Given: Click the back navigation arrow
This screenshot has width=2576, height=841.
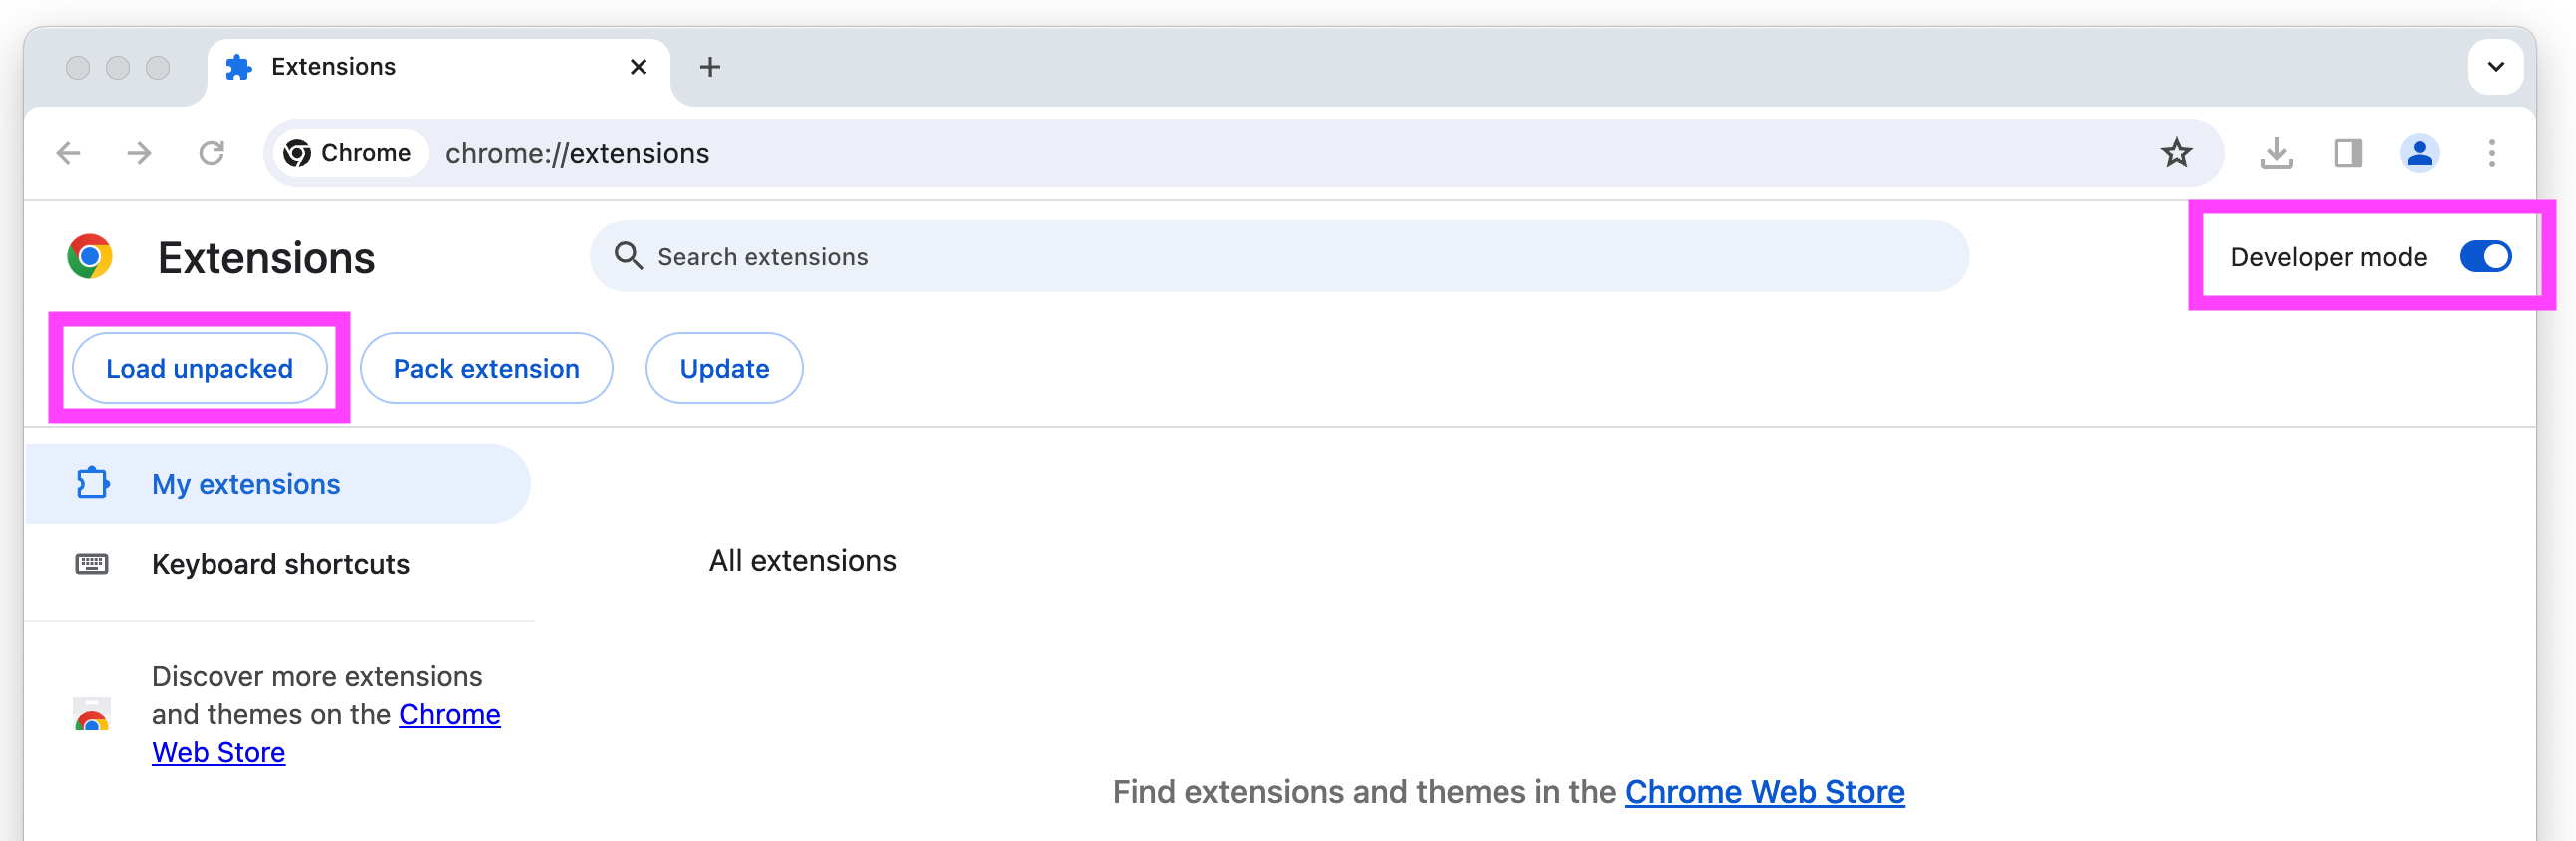Looking at the screenshot, I should 68,153.
